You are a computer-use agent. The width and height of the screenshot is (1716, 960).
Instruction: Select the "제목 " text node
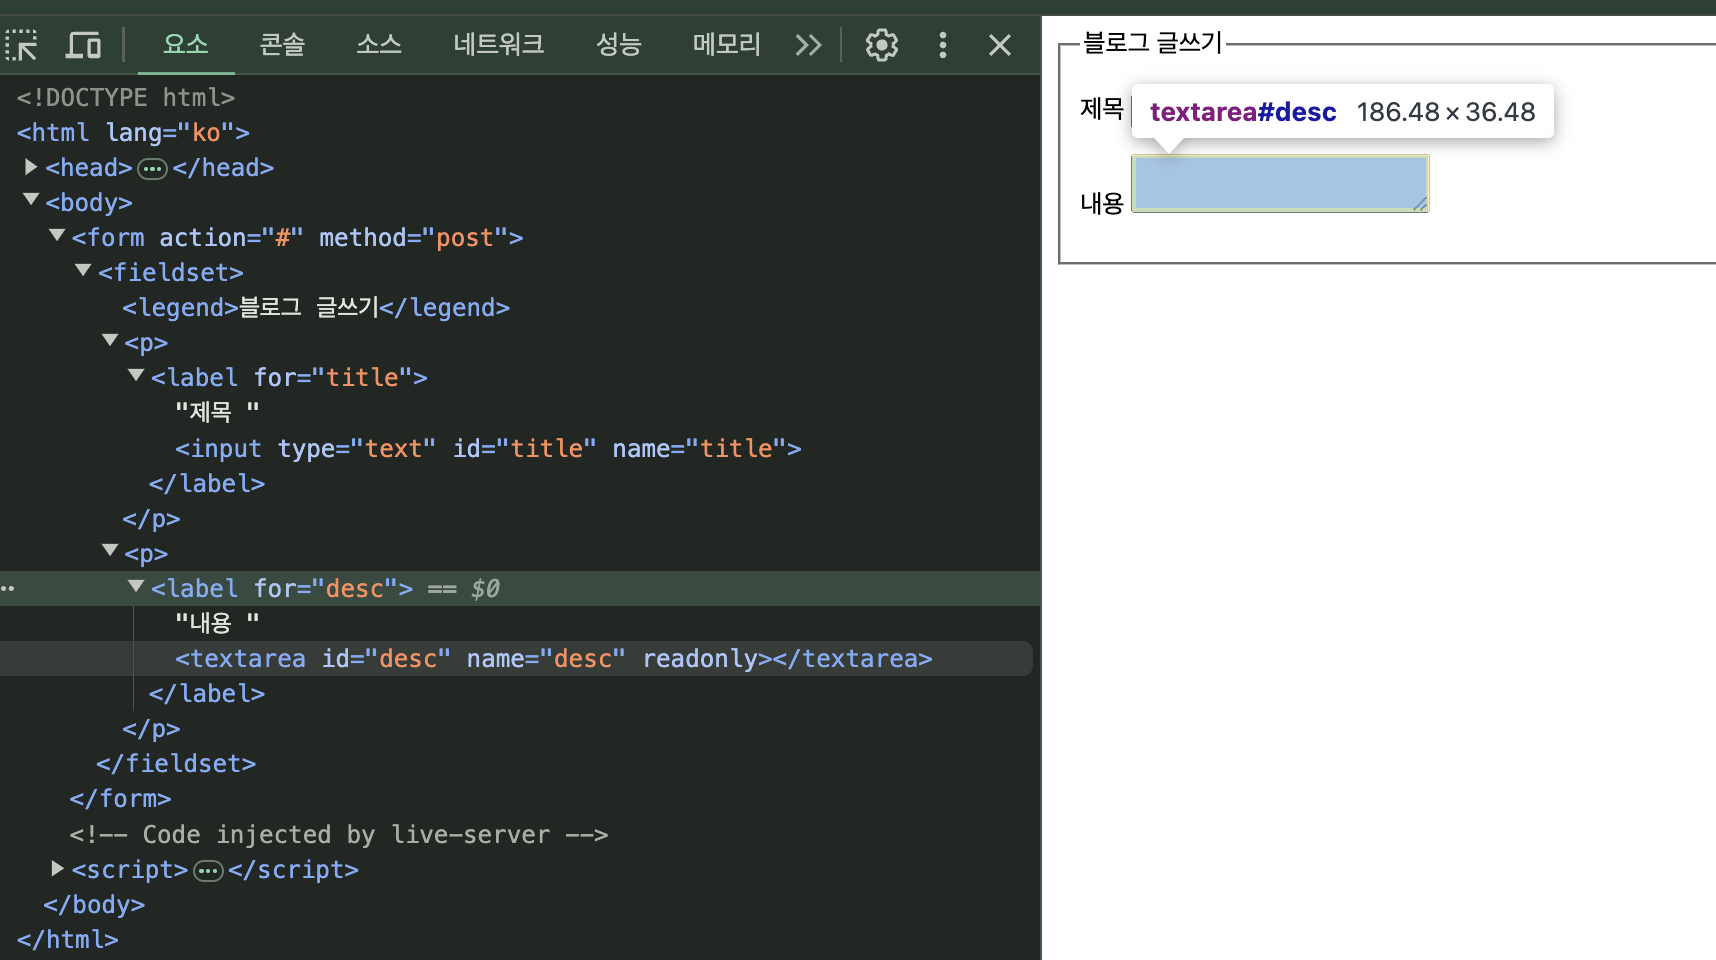[217, 412]
